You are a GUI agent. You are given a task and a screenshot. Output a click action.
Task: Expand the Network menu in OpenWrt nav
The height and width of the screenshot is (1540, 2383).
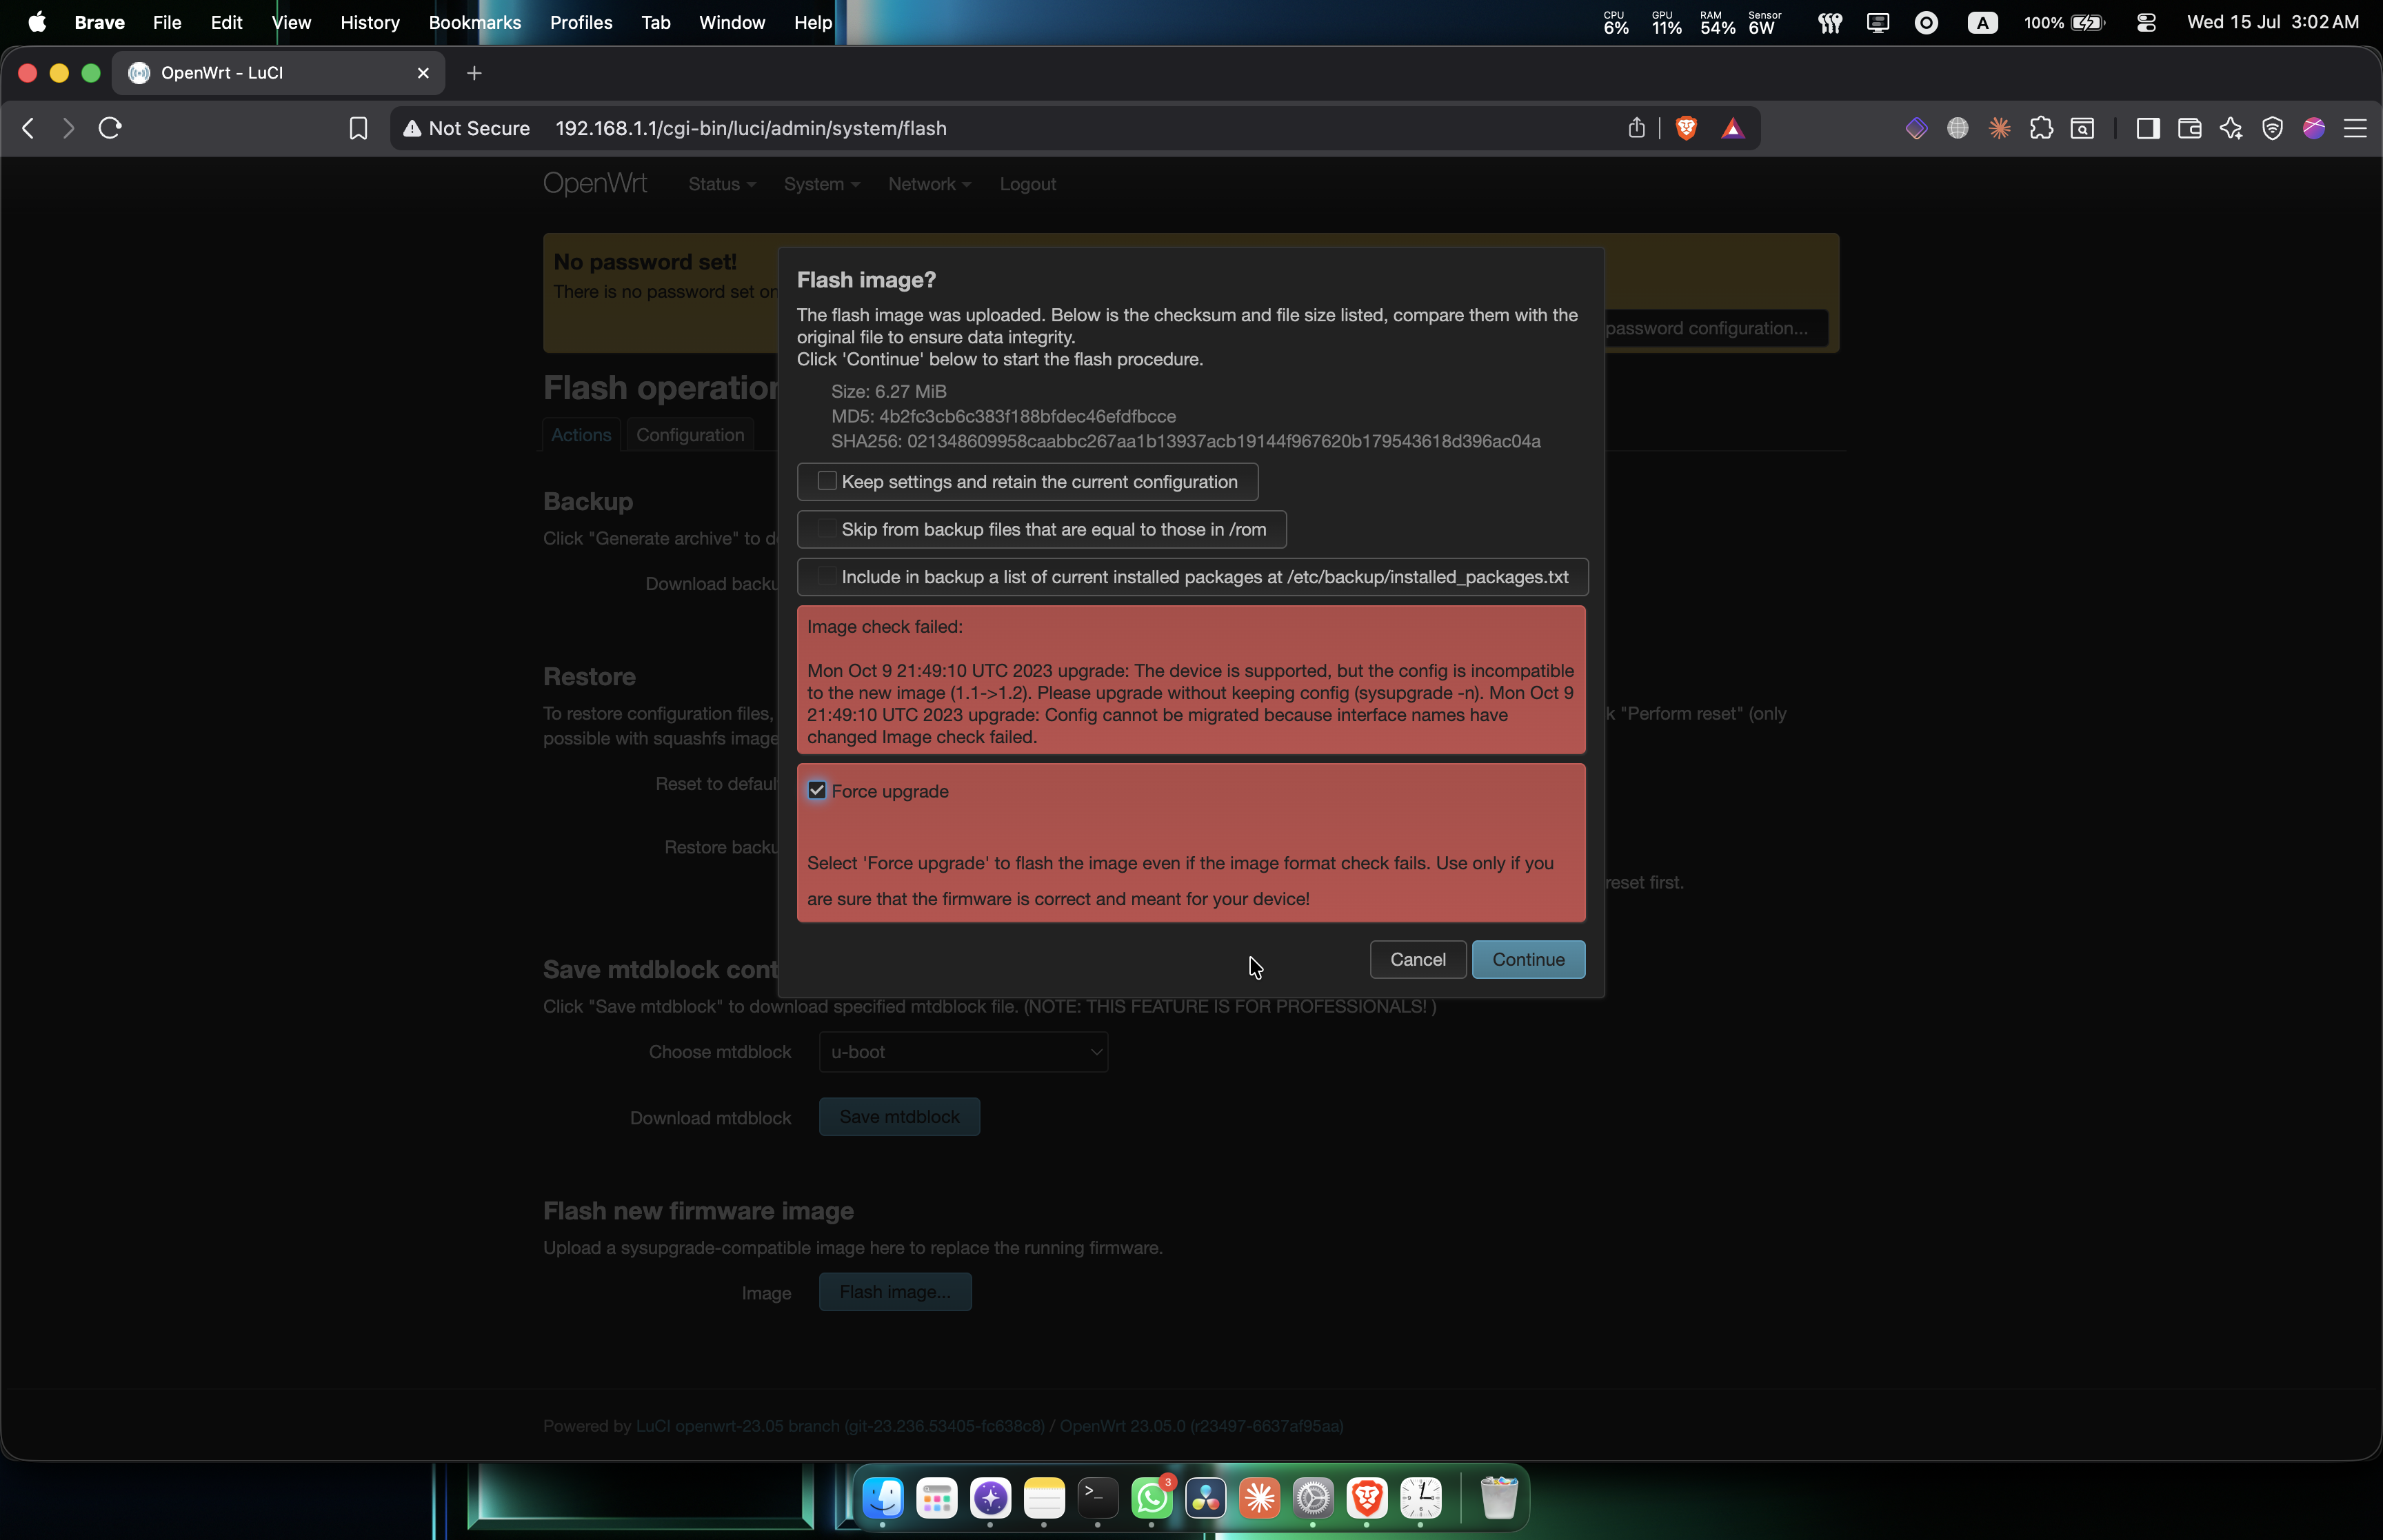(x=929, y=184)
